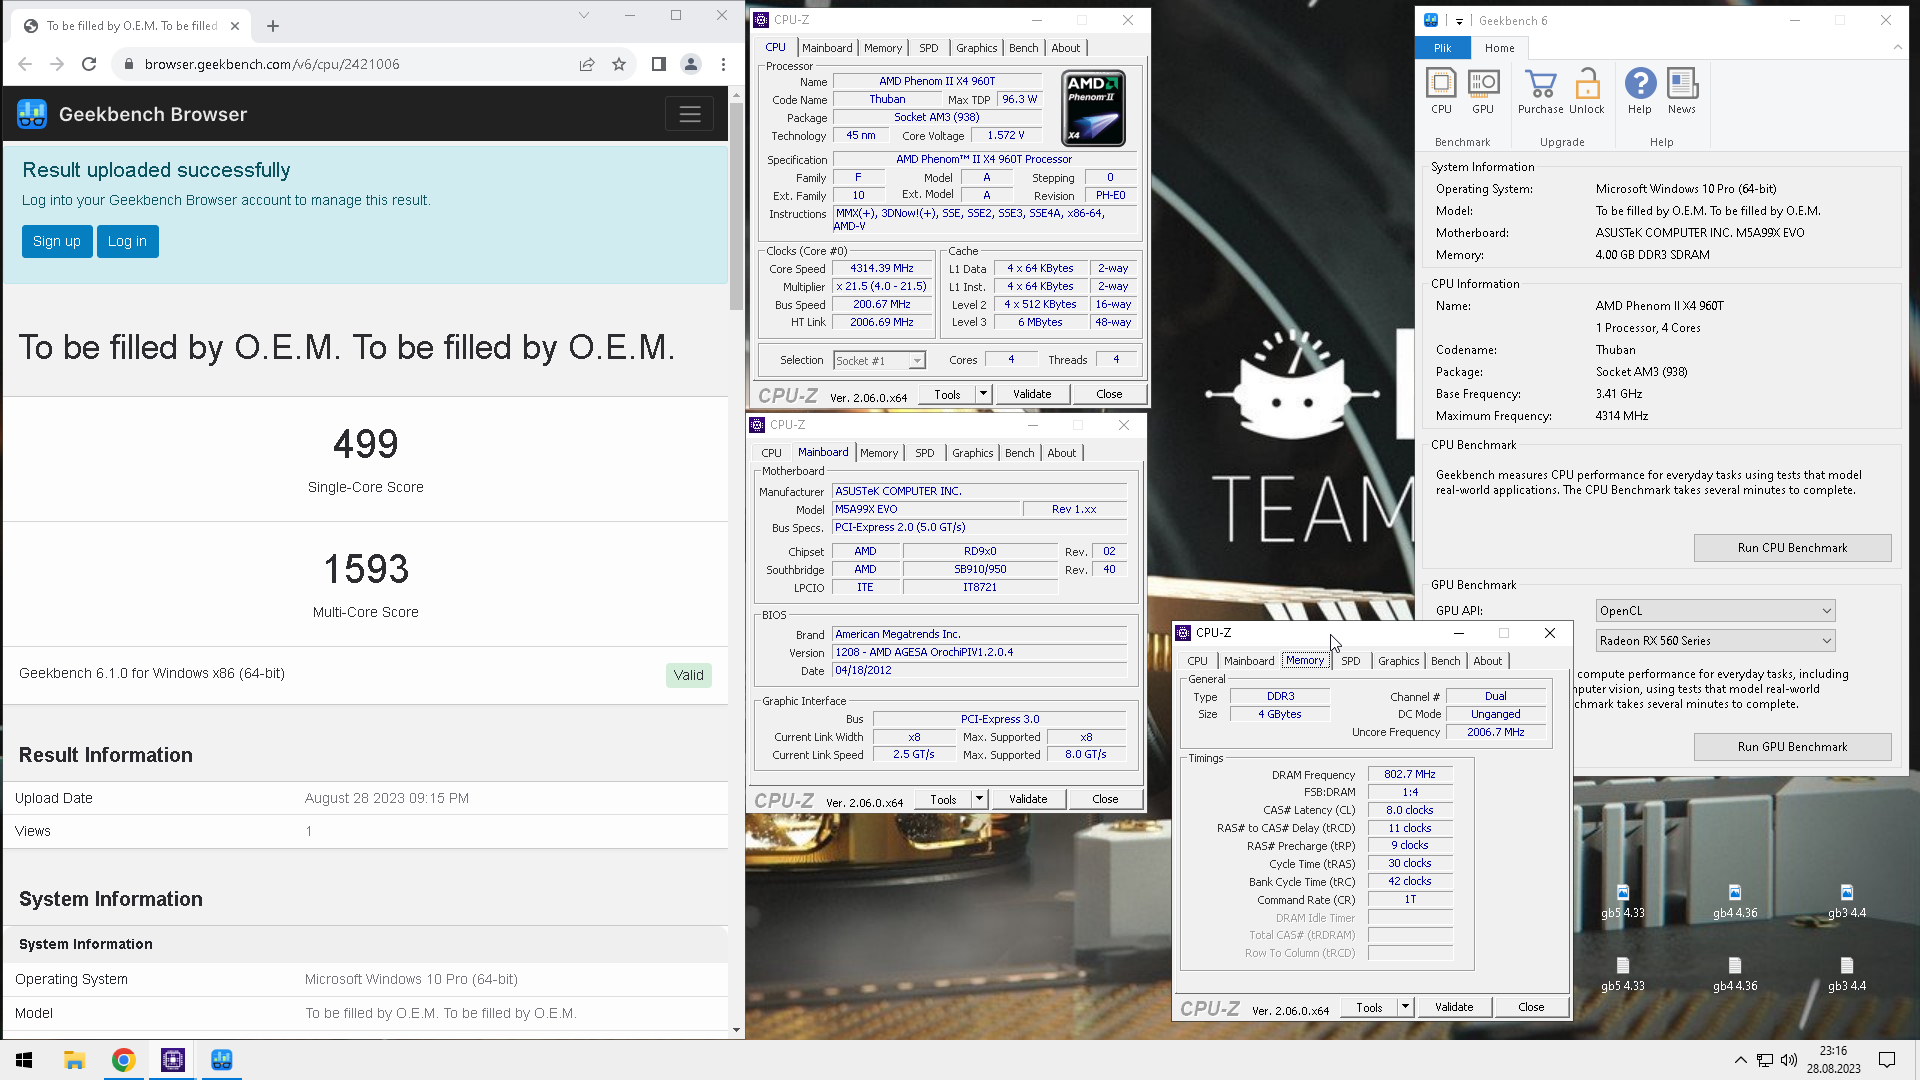Expand Tools dropdown arrow in top CPU-Z window
Screen dimensions: 1920x1080
983,394
